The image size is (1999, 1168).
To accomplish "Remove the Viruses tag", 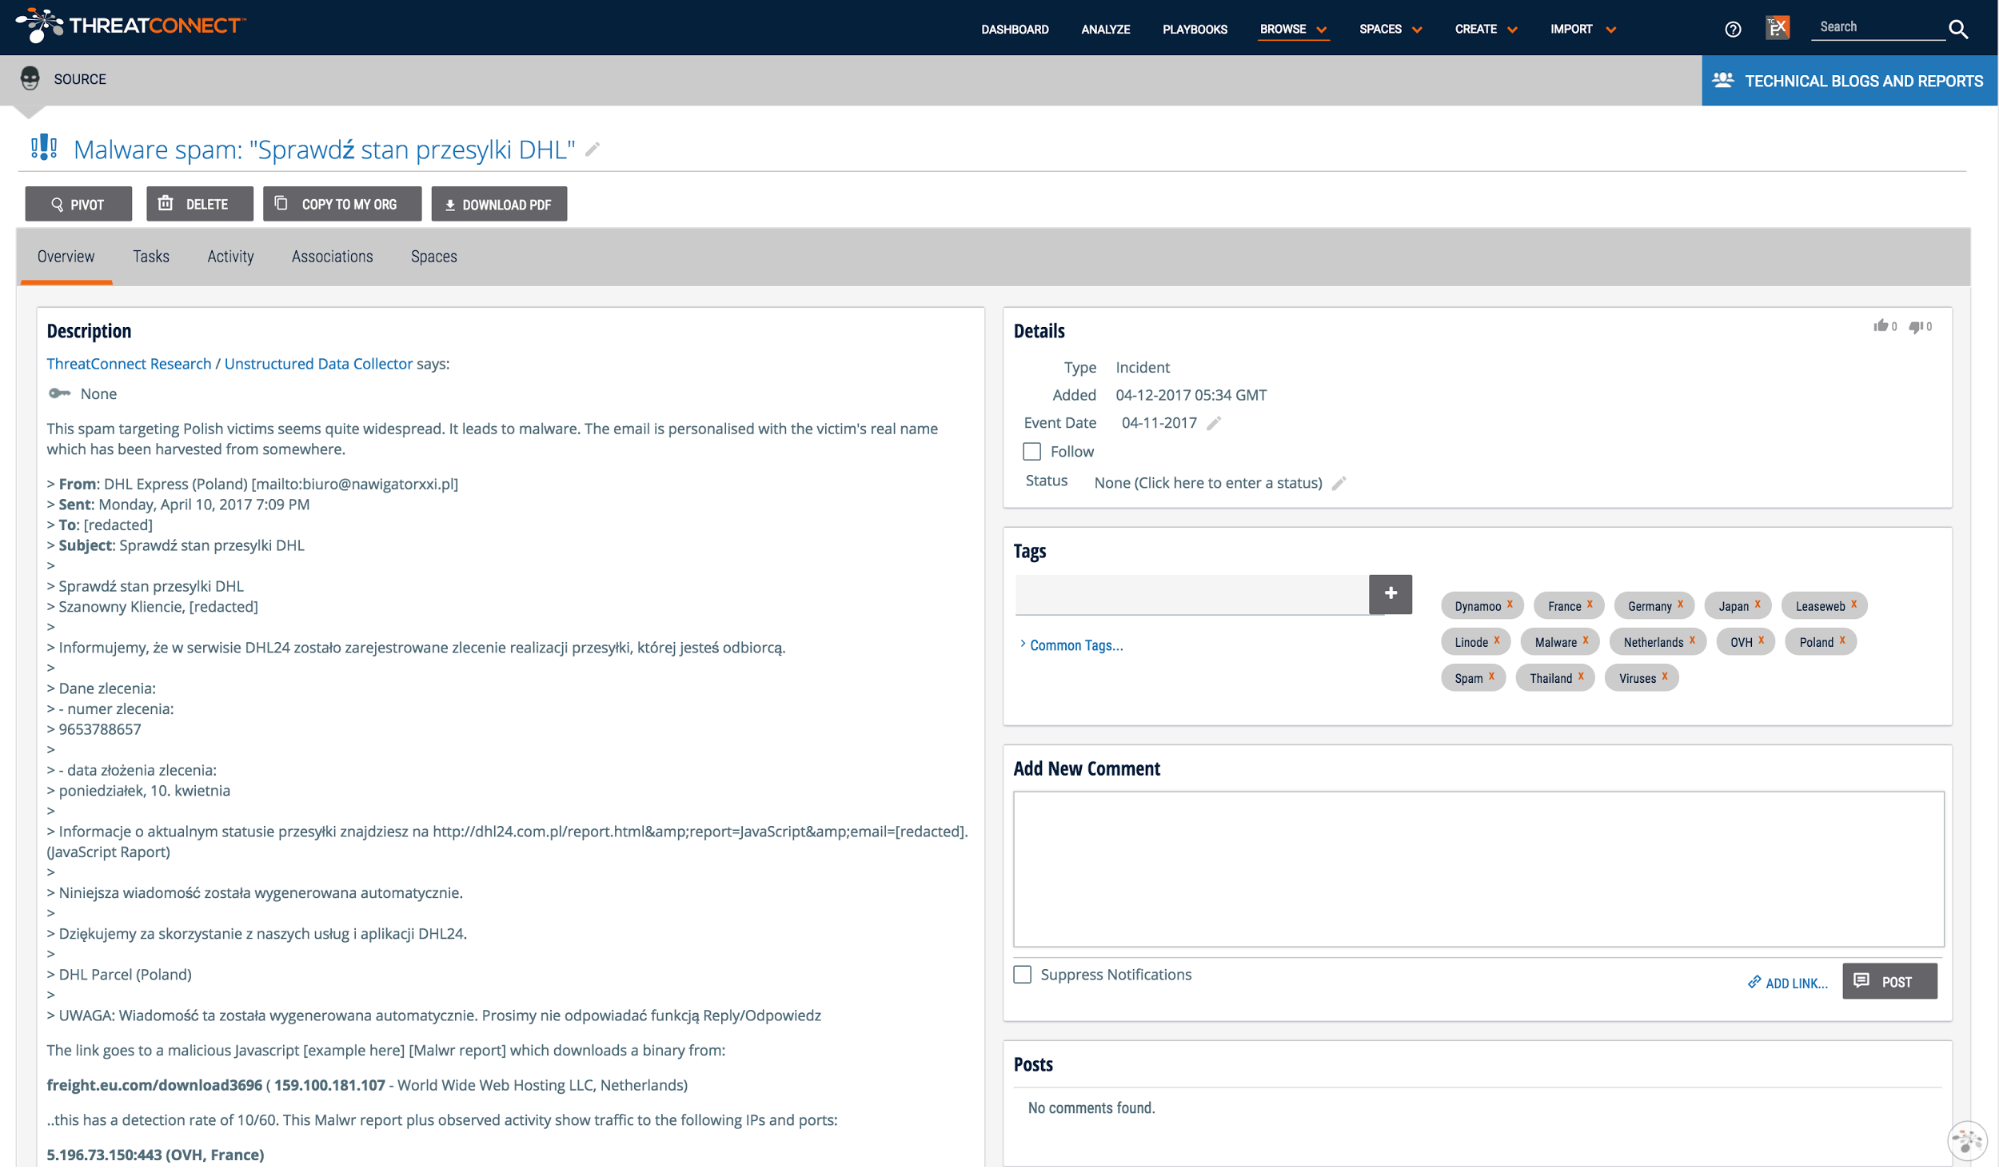I will pos(1665,676).
